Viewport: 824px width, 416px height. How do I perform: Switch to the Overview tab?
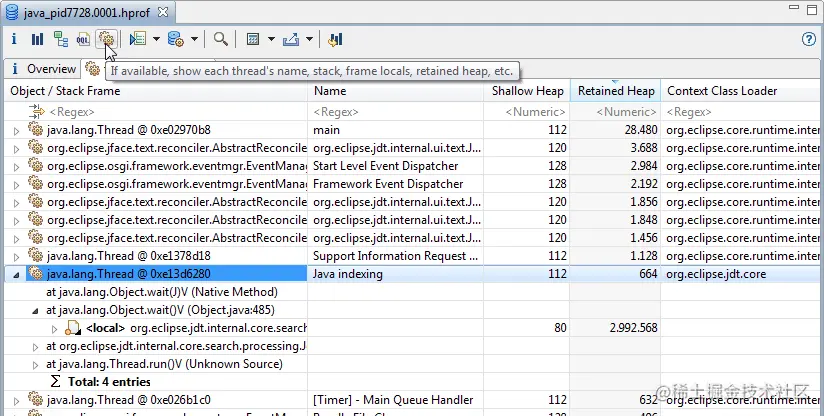44,69
